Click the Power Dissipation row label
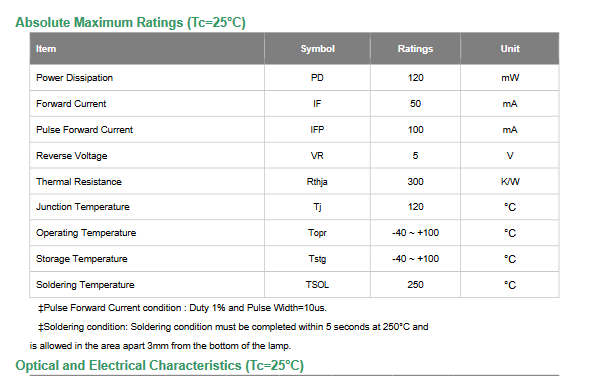The image size is (600, 376). click(74, 78)
